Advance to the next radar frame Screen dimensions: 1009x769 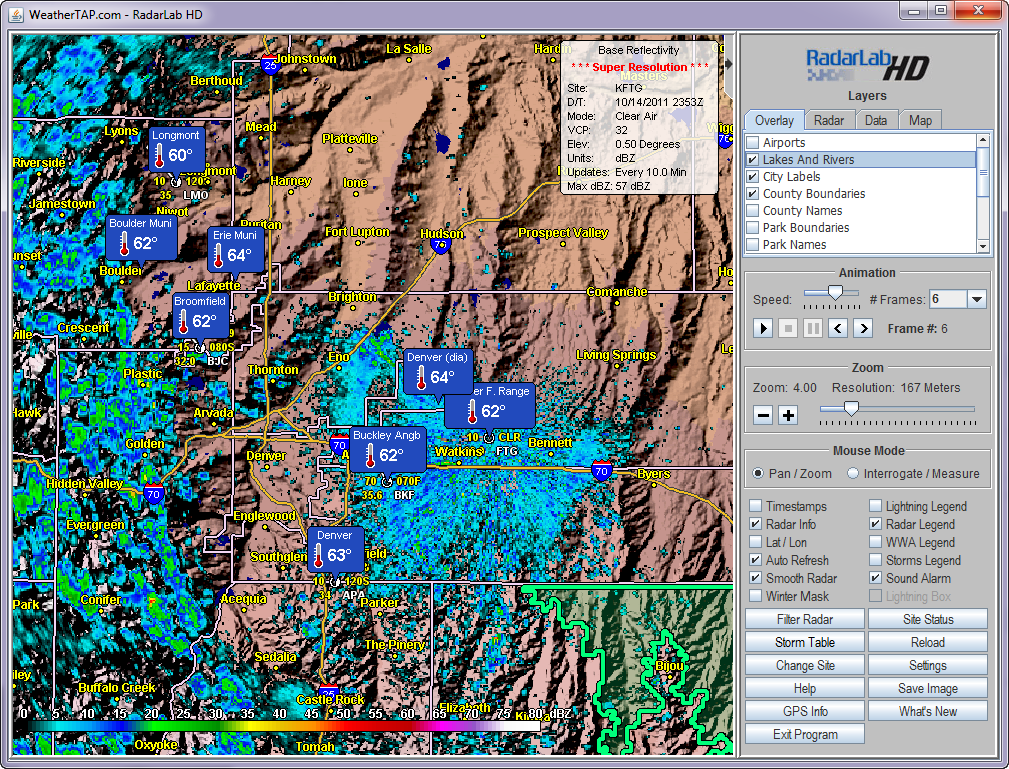pos(863,329)
